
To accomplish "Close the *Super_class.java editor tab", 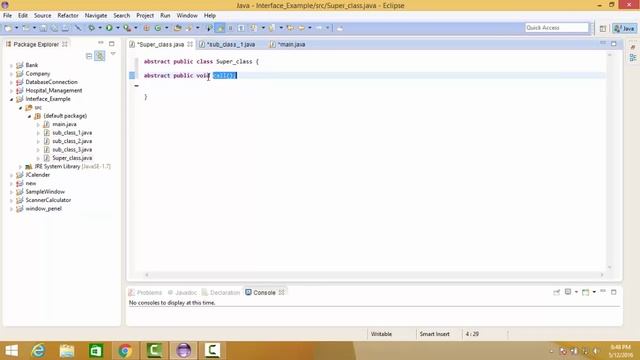I will [x=190, y=44].
